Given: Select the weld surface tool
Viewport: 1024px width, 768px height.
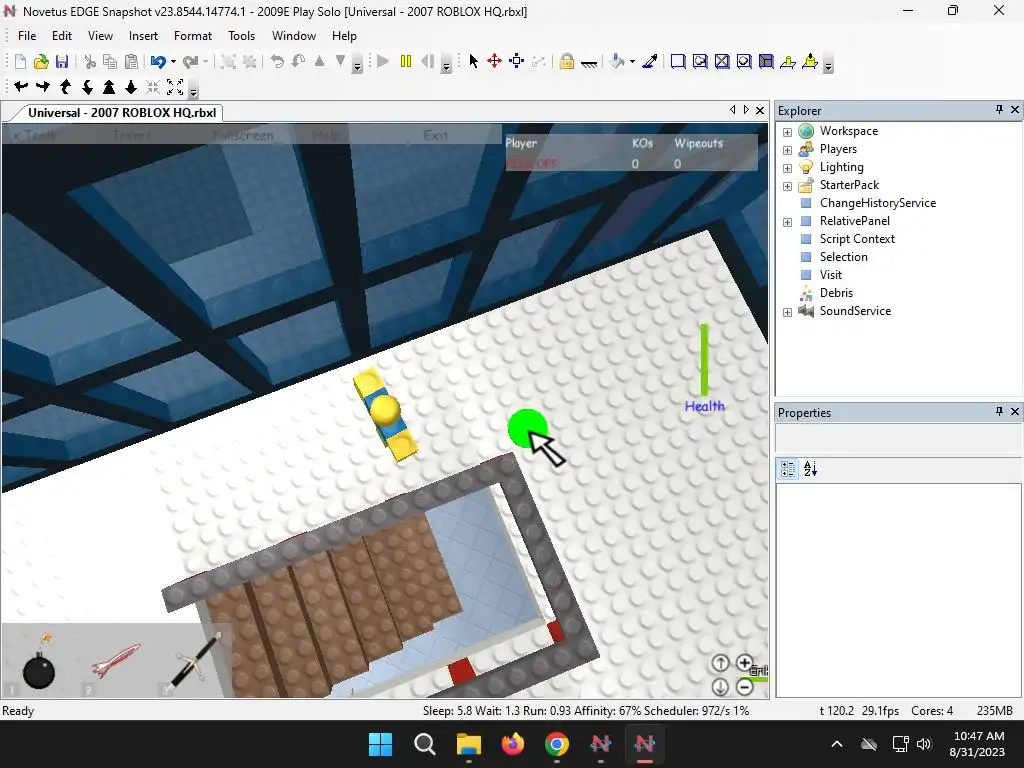Looking at the screenshot, I should [x=722, y=61].
